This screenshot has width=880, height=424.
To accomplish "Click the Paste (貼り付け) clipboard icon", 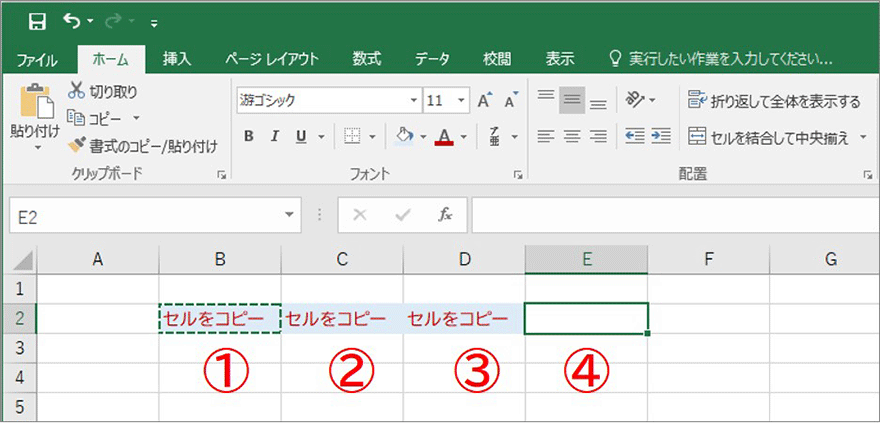I will click(35, 103).
